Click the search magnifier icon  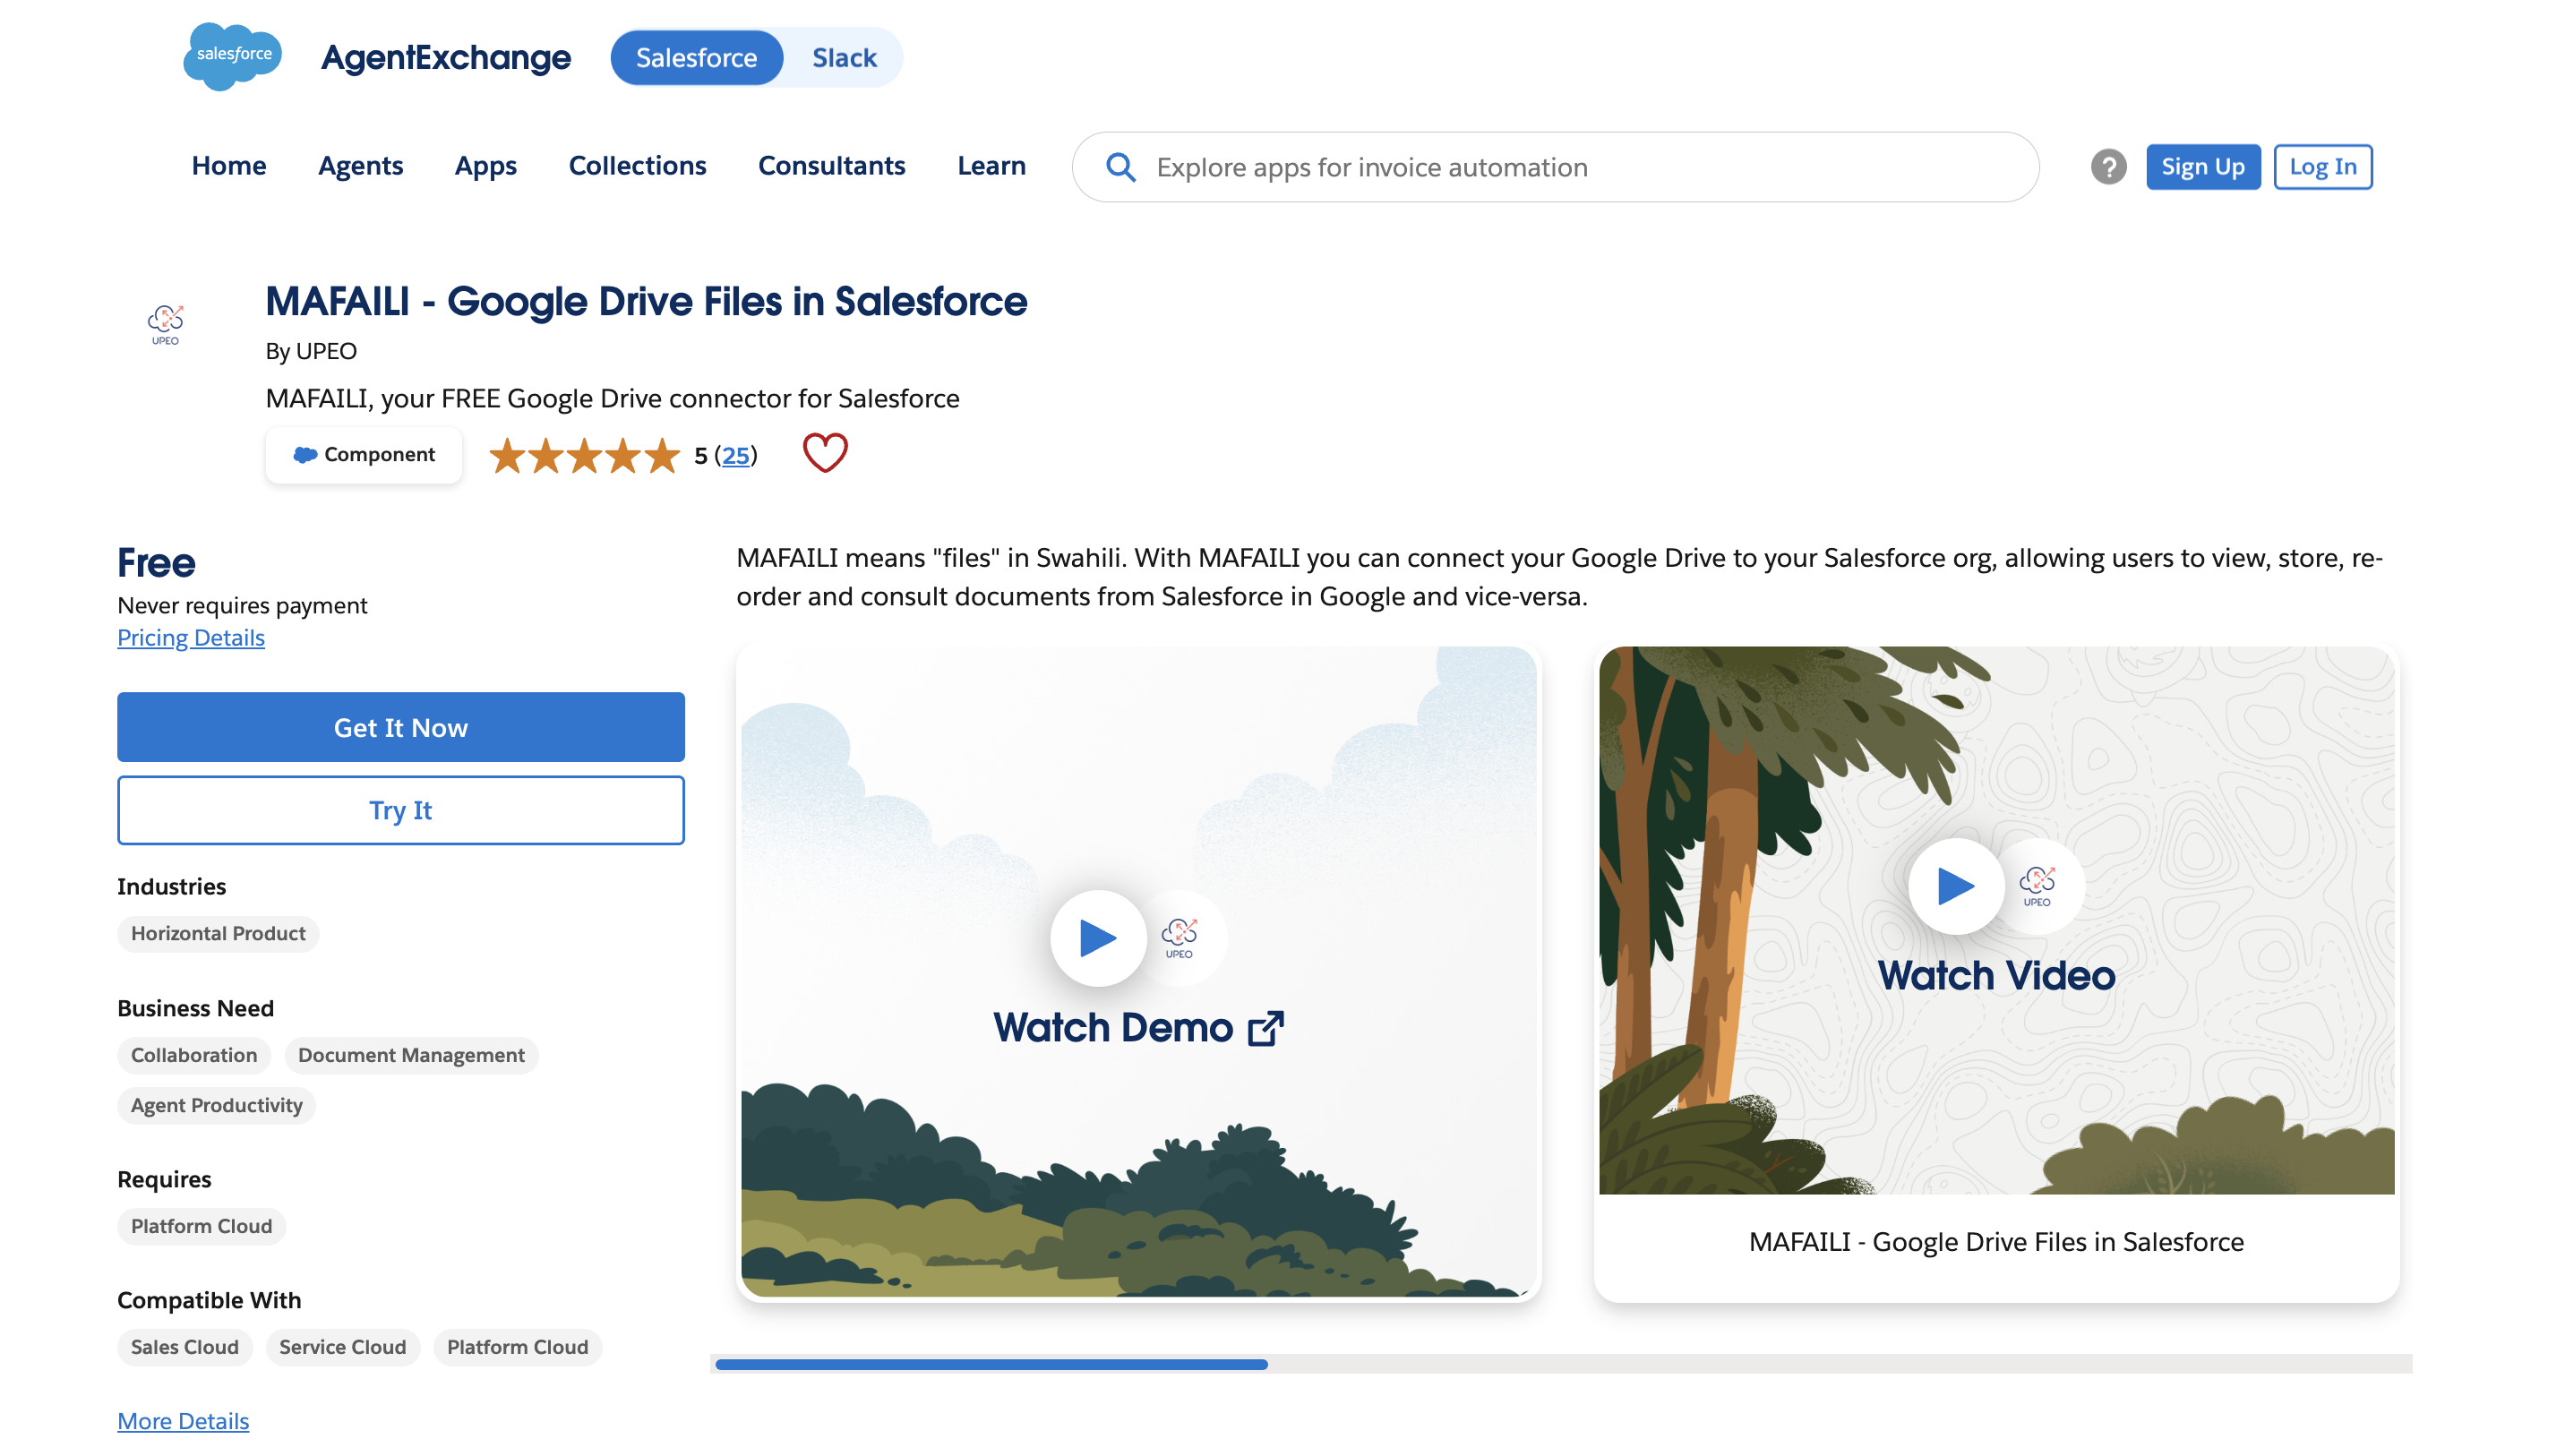(x=1120, y=167)
